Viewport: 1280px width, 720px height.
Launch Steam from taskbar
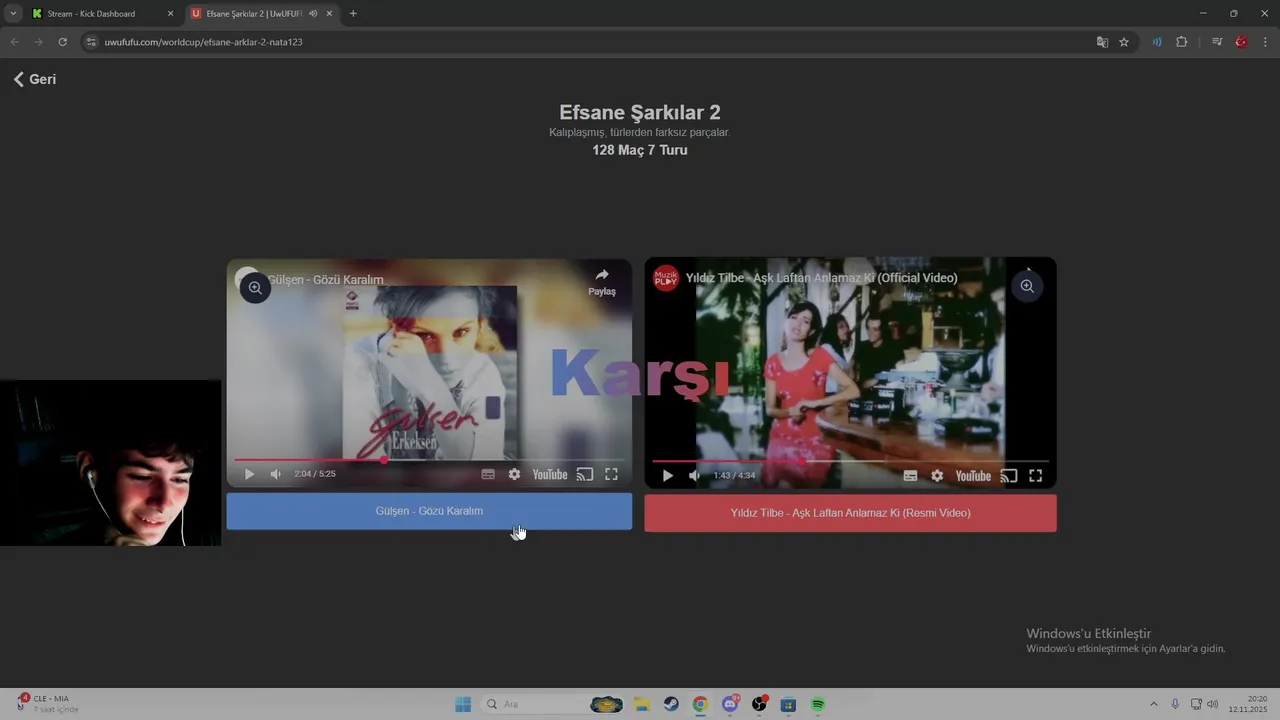(x=671, y=704)
